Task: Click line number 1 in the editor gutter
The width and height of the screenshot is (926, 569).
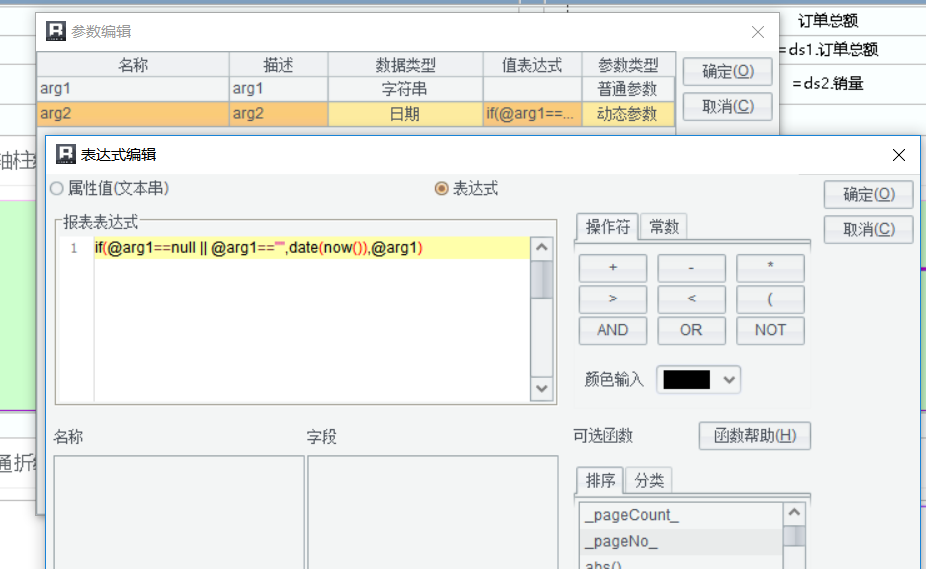Action: (x=74, y=248)
